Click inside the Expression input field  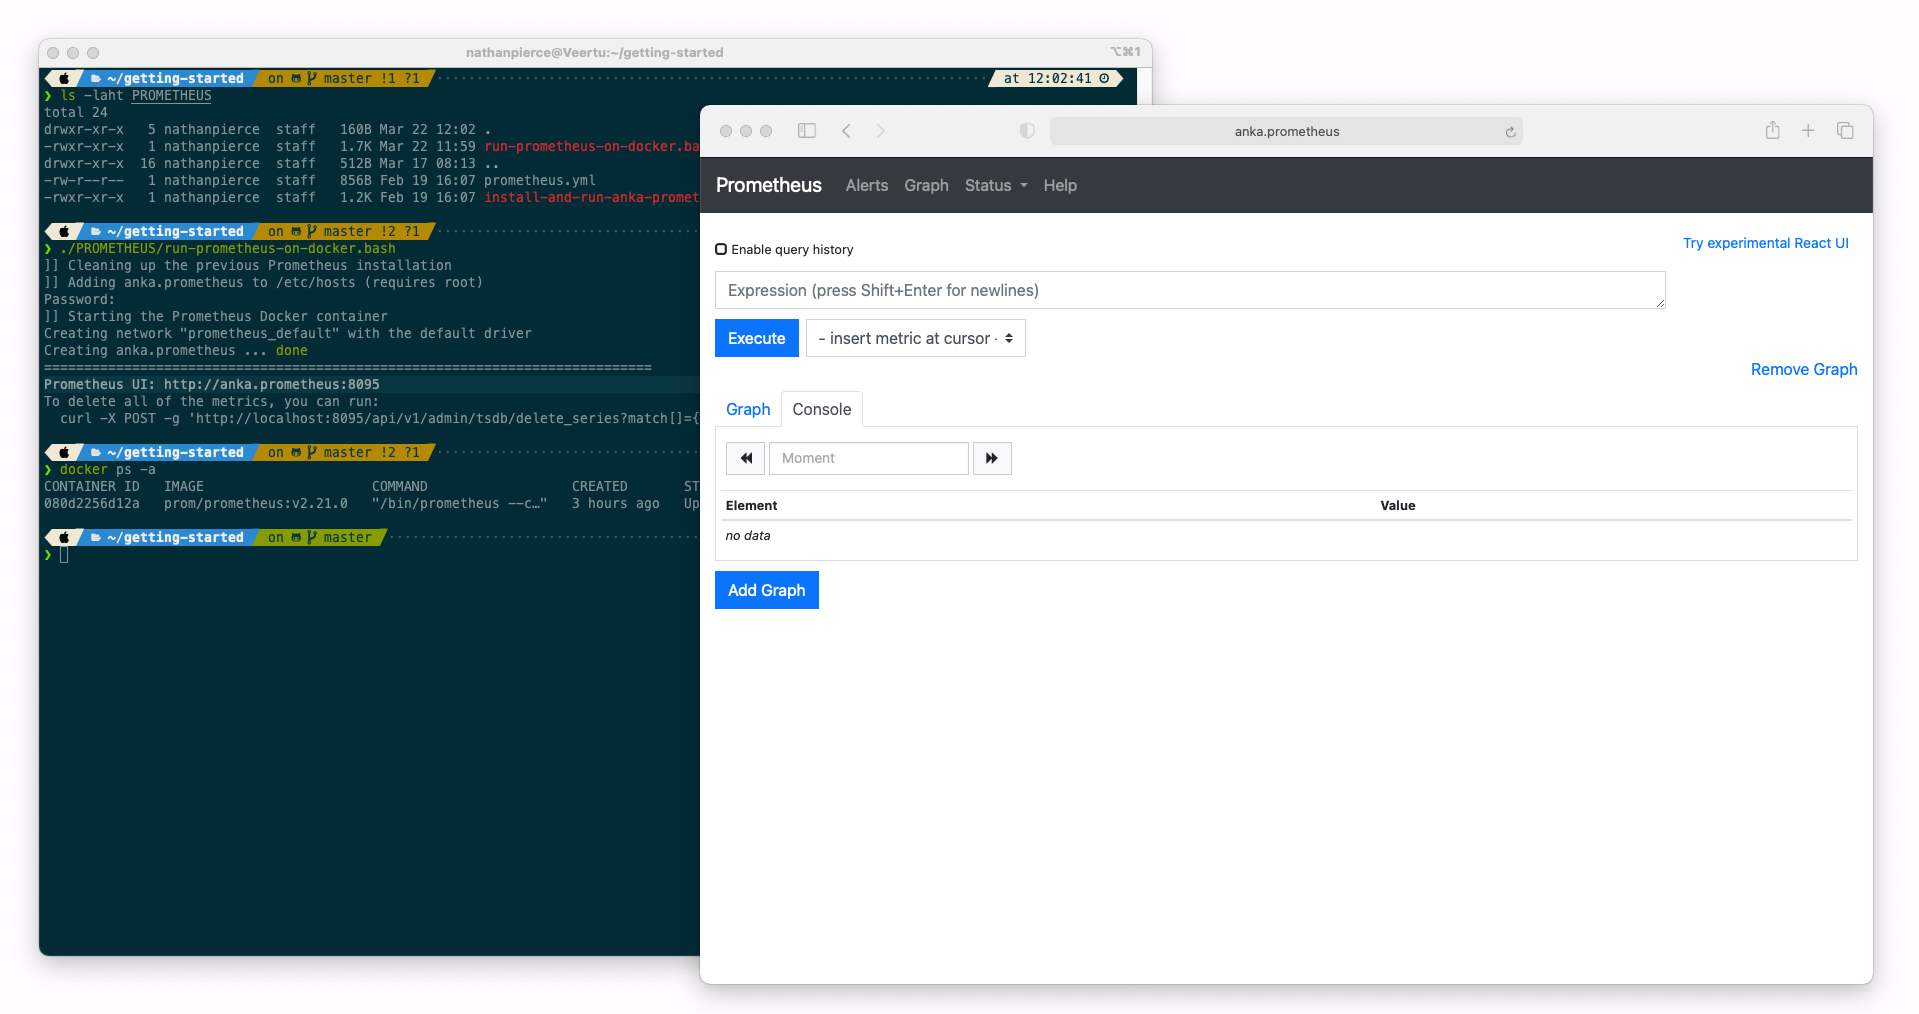pos(1190,290)
